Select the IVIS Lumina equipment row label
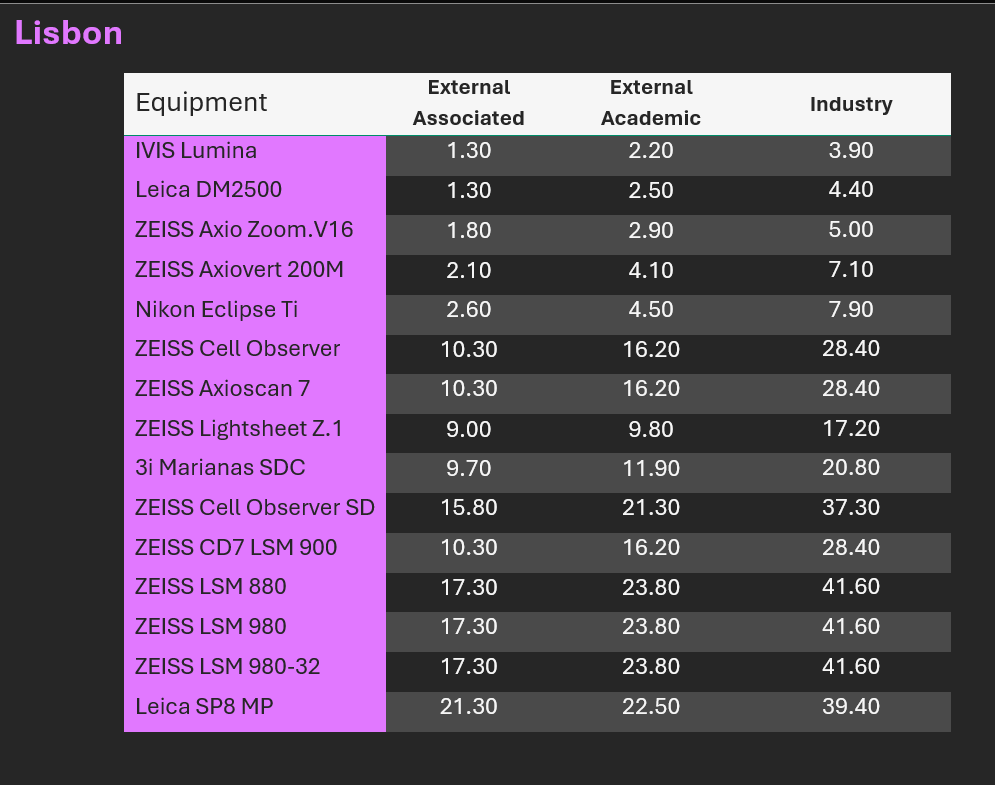 pyautogui.click(x=196, y=151)
